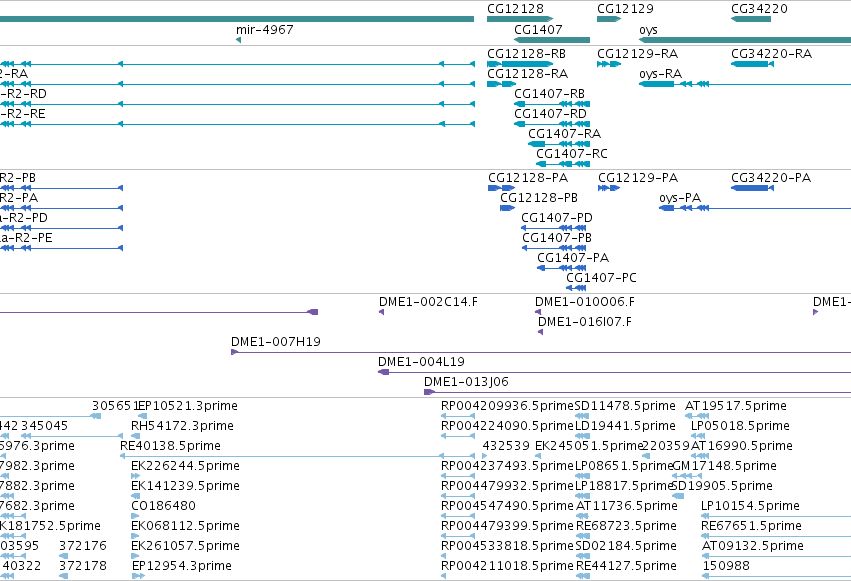Click the DME1-010O06.F clone end
Screen dimensions: 851x581
pyautogui.click(x=538, y=312)
